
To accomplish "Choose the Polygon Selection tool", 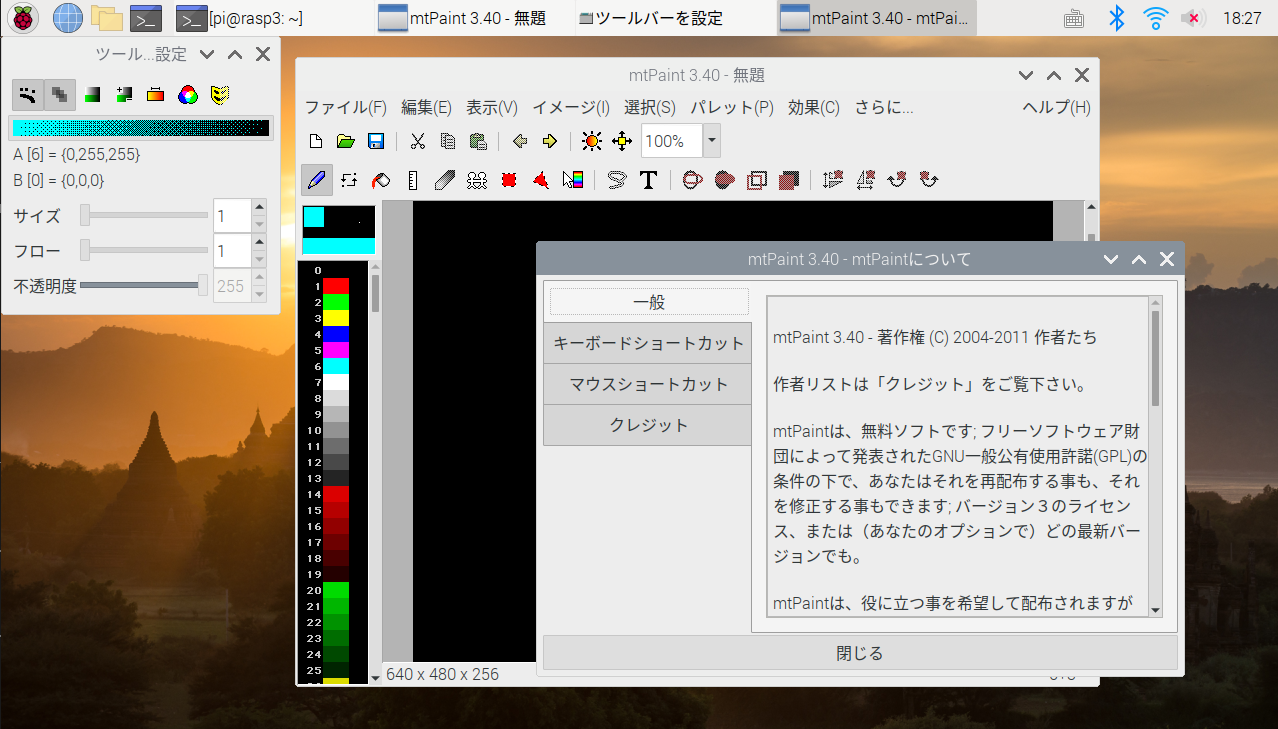I will tap(539, 180).
